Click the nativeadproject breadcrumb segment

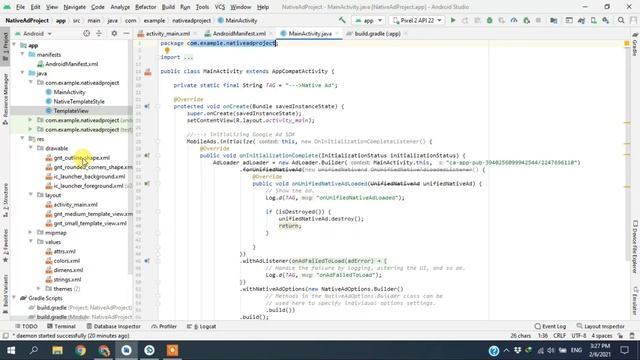click(x=191, y=20)
